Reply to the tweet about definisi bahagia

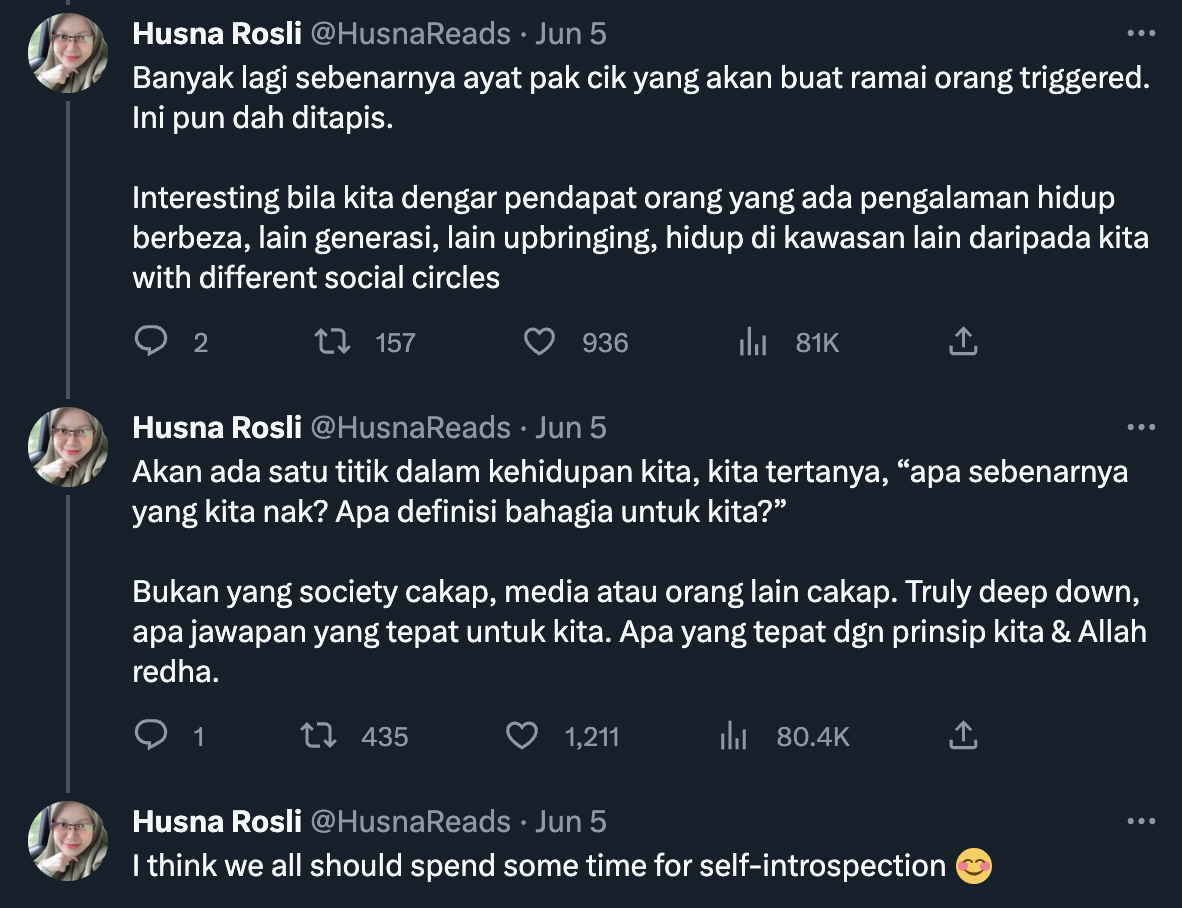point(150,737)
